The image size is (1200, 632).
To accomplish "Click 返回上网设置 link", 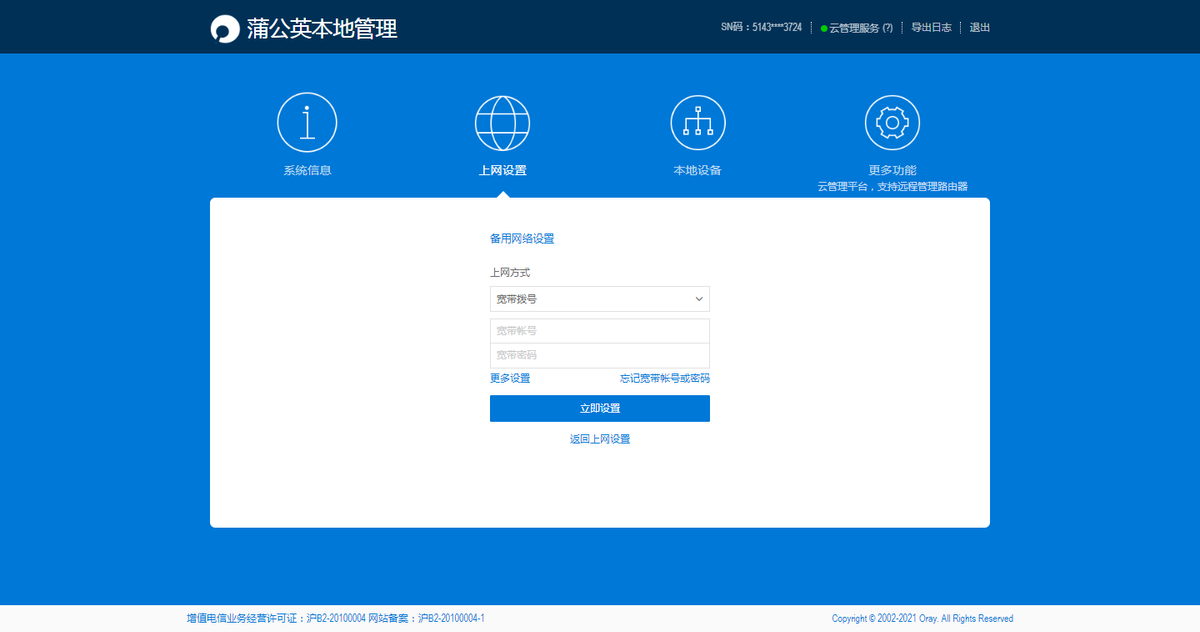I will coord(600,439).
